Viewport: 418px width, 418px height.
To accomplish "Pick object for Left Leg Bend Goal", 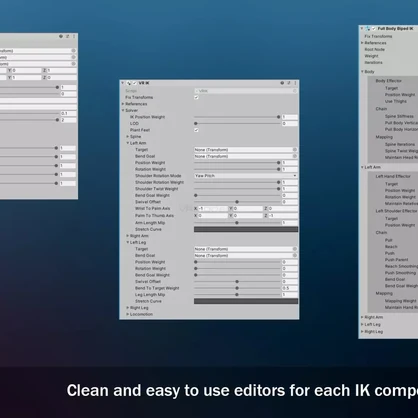I will tap(295, 255).
